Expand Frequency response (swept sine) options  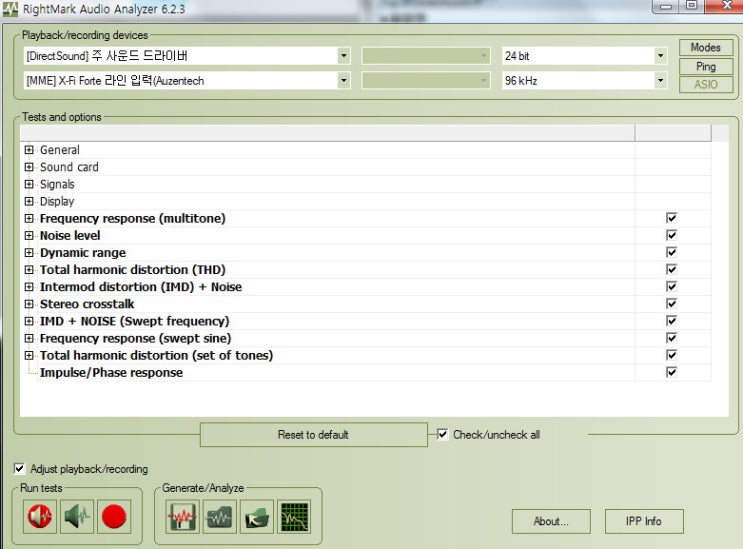(x=29, y=338)
